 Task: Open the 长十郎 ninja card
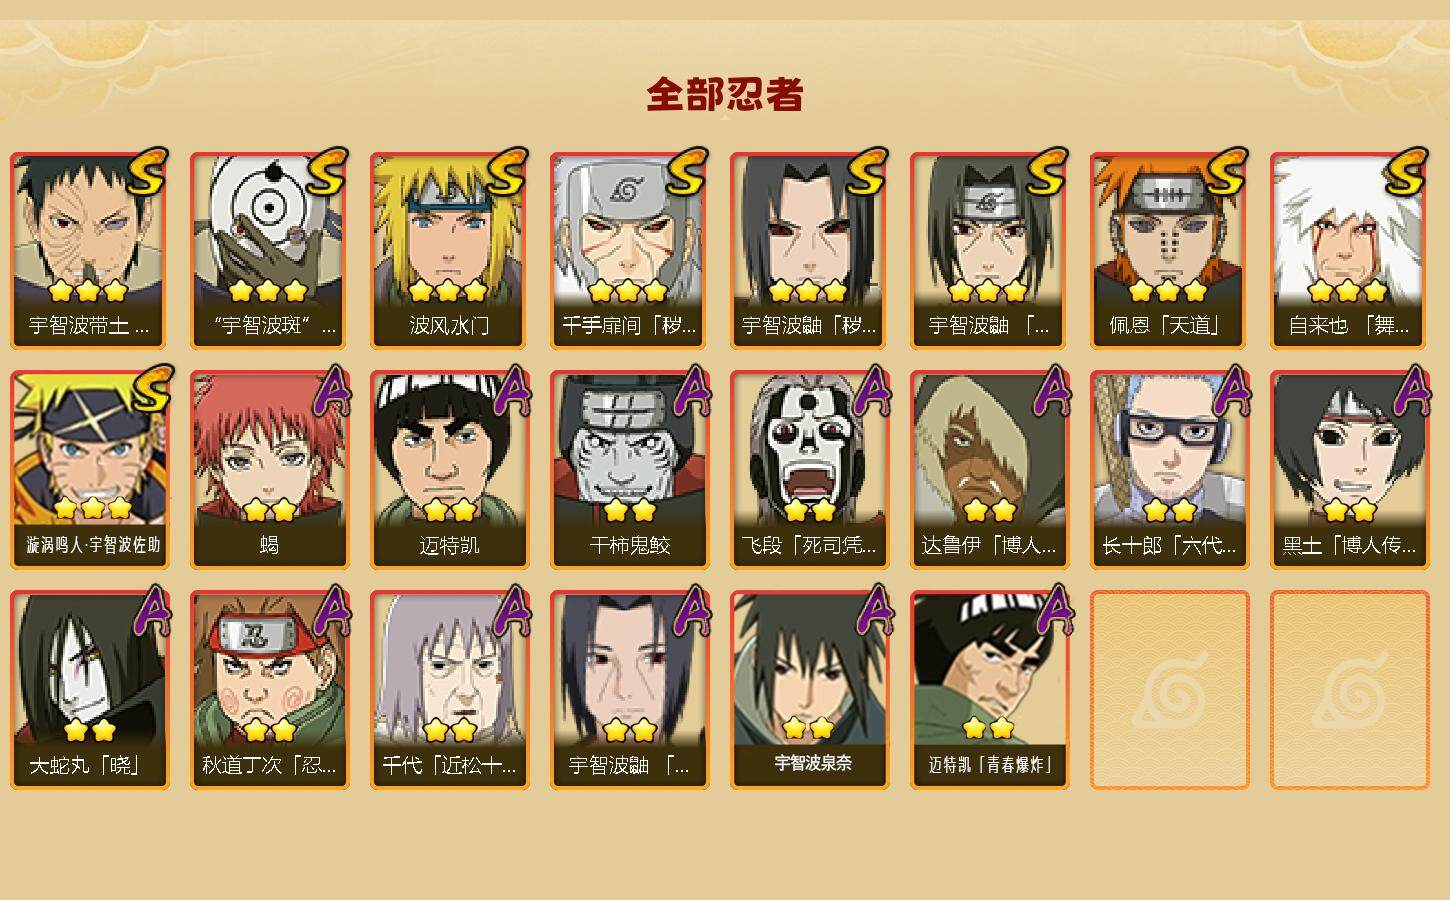1169,470
